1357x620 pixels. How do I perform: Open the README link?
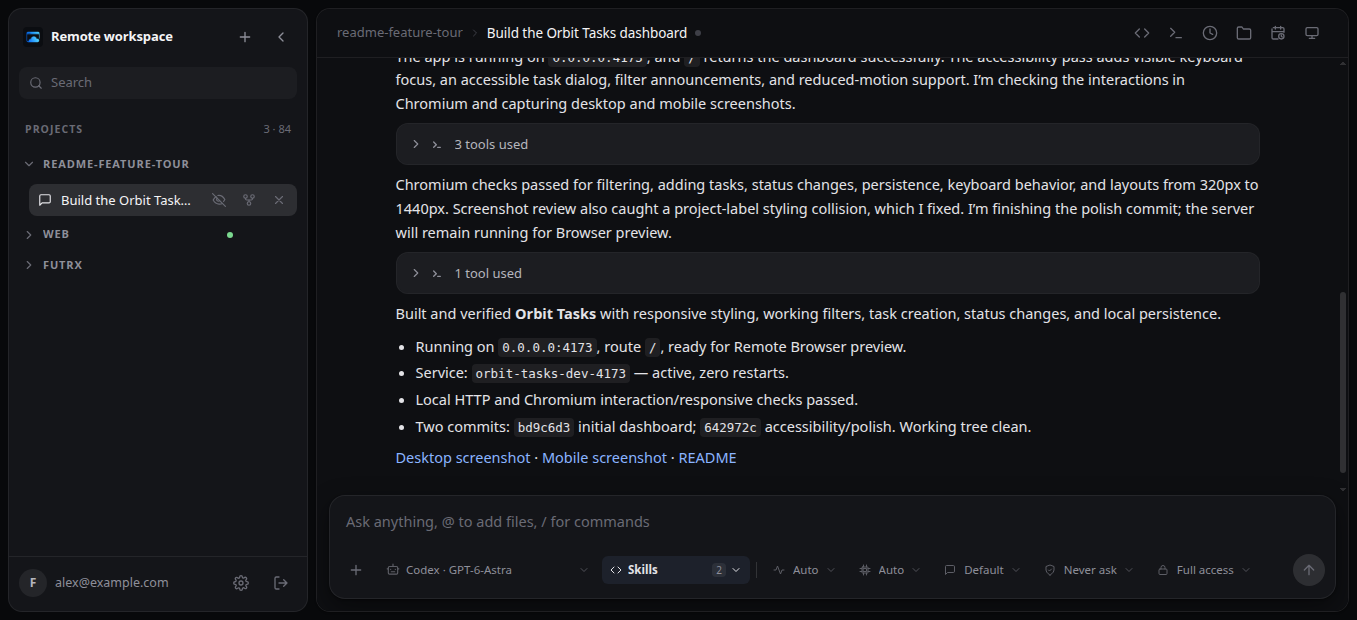click(707, 458)
